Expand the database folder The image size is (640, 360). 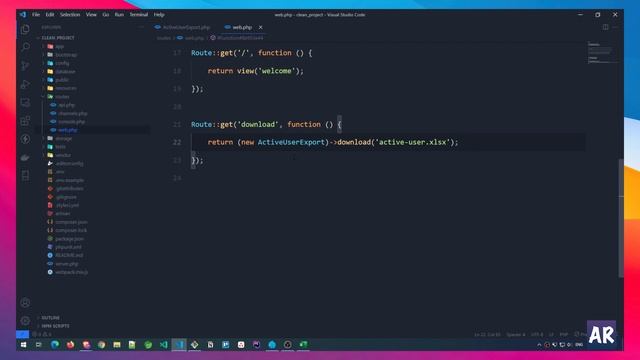coord(65,71)
